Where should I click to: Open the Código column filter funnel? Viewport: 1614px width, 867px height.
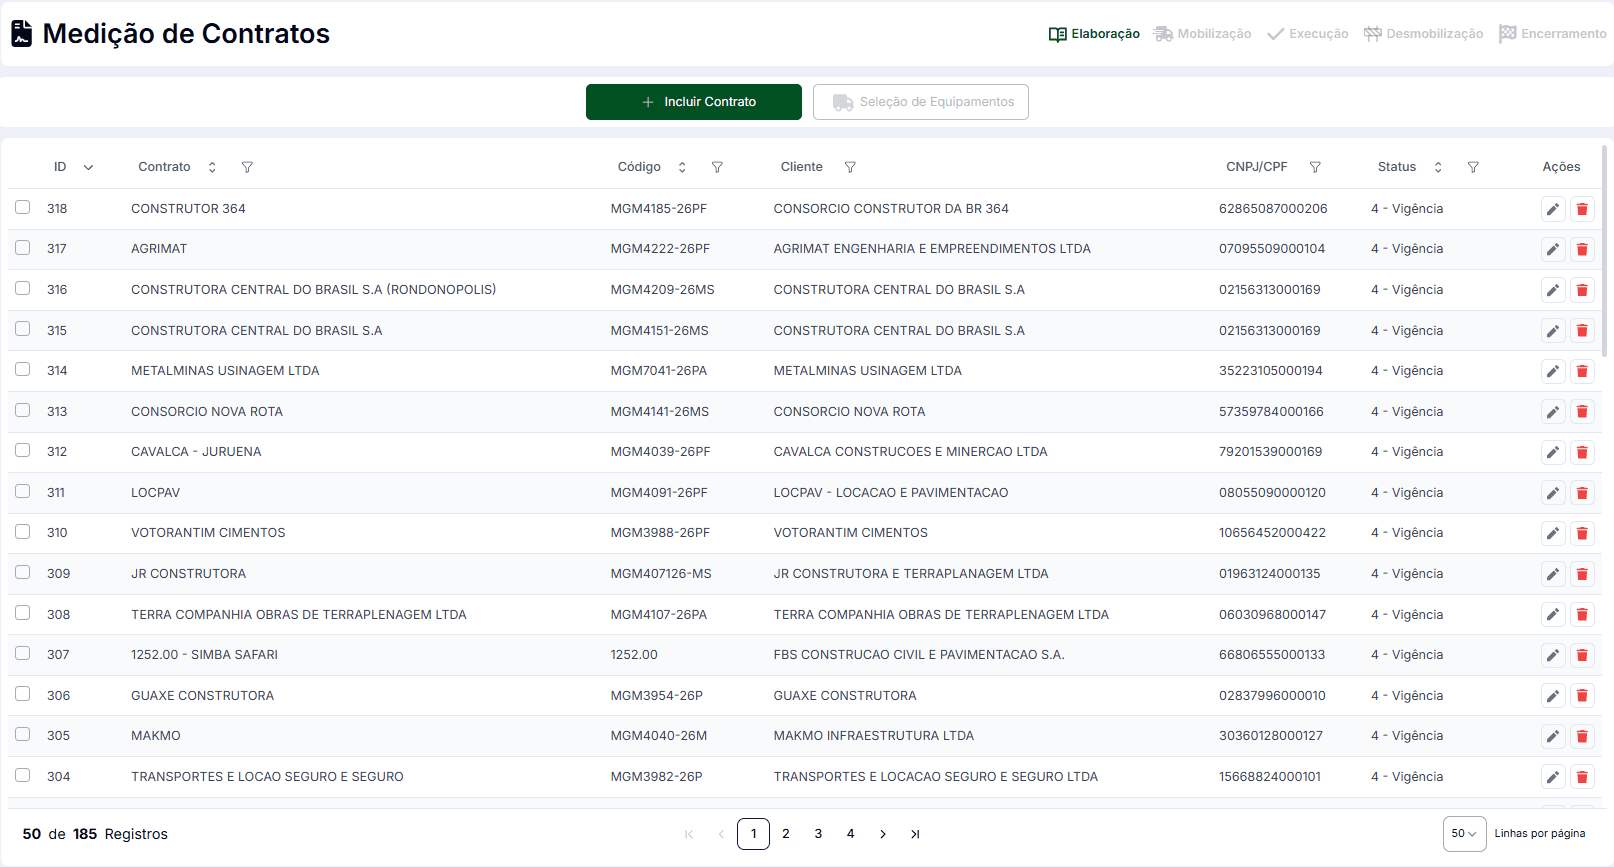tap(717, 167)
